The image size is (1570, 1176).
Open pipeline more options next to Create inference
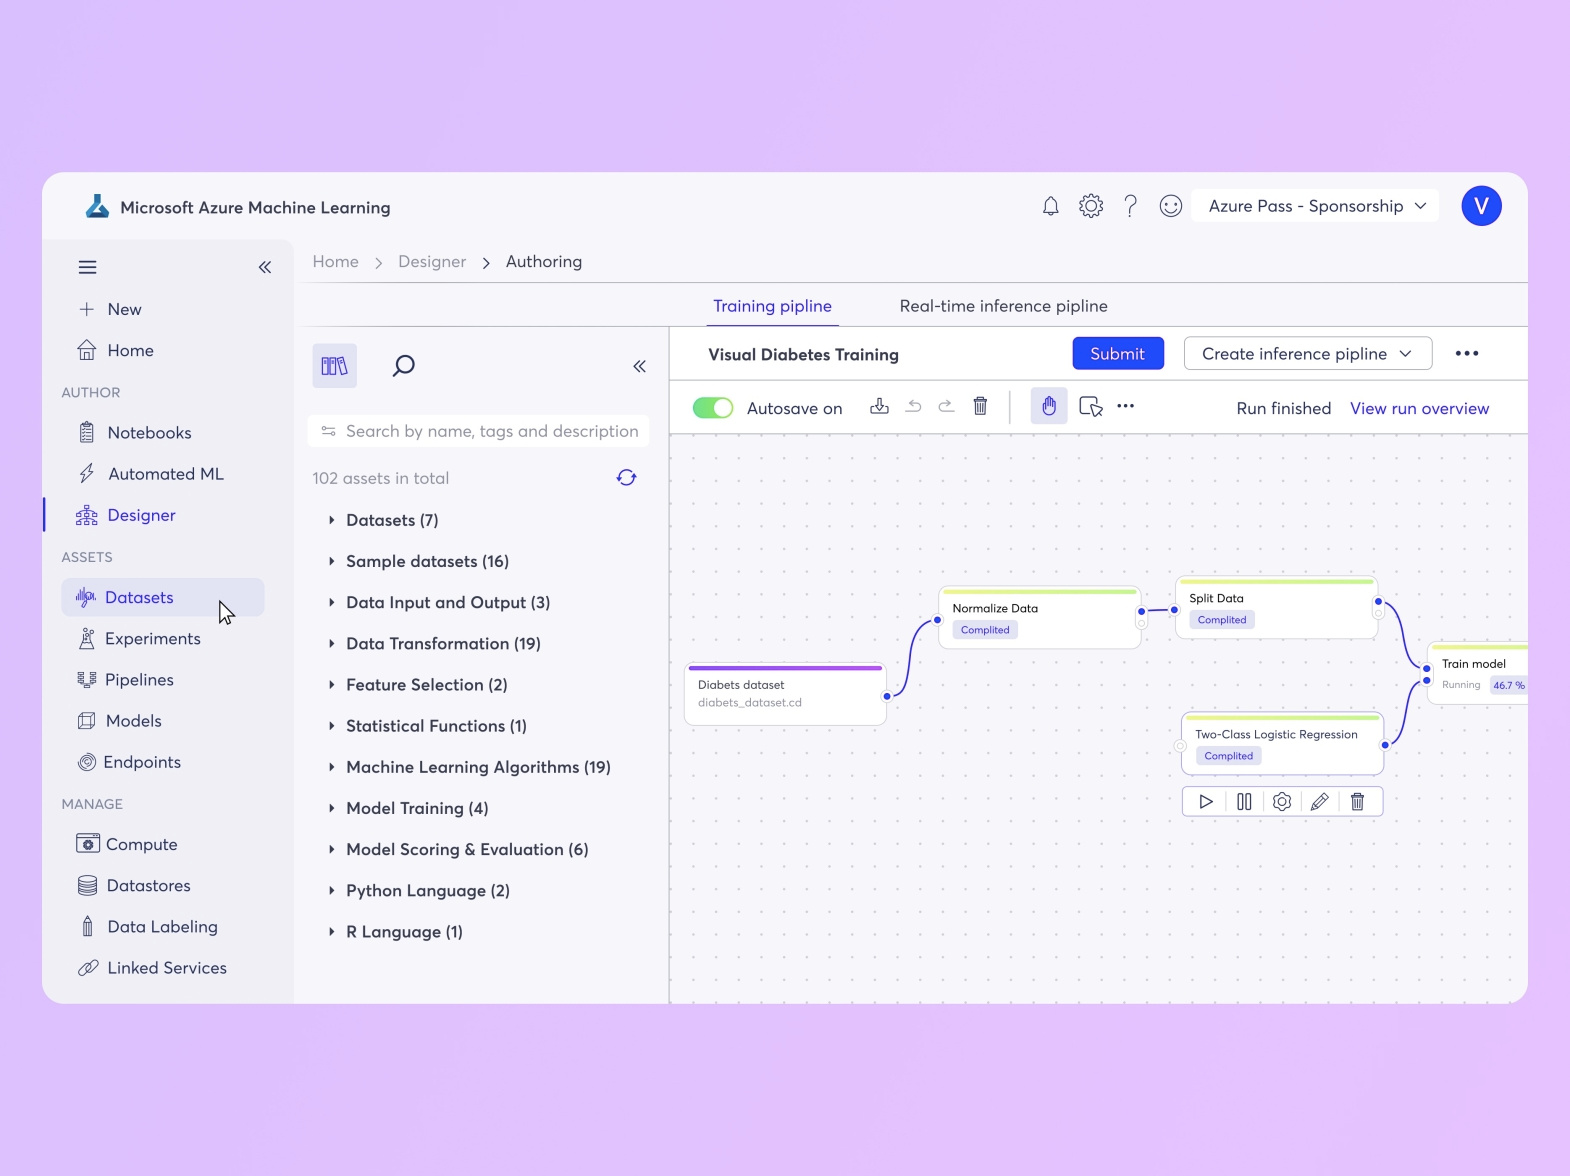click(1467, 354)
